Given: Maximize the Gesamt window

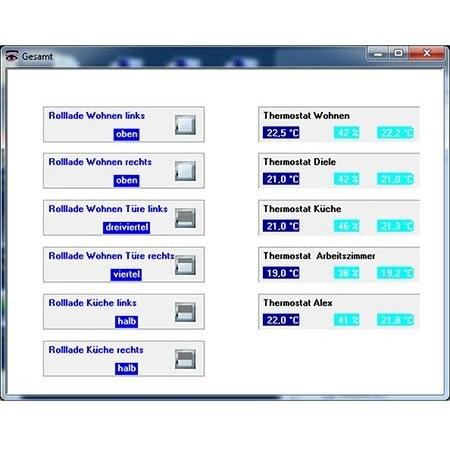Looking at the screenshot, I should coord(398,53).
